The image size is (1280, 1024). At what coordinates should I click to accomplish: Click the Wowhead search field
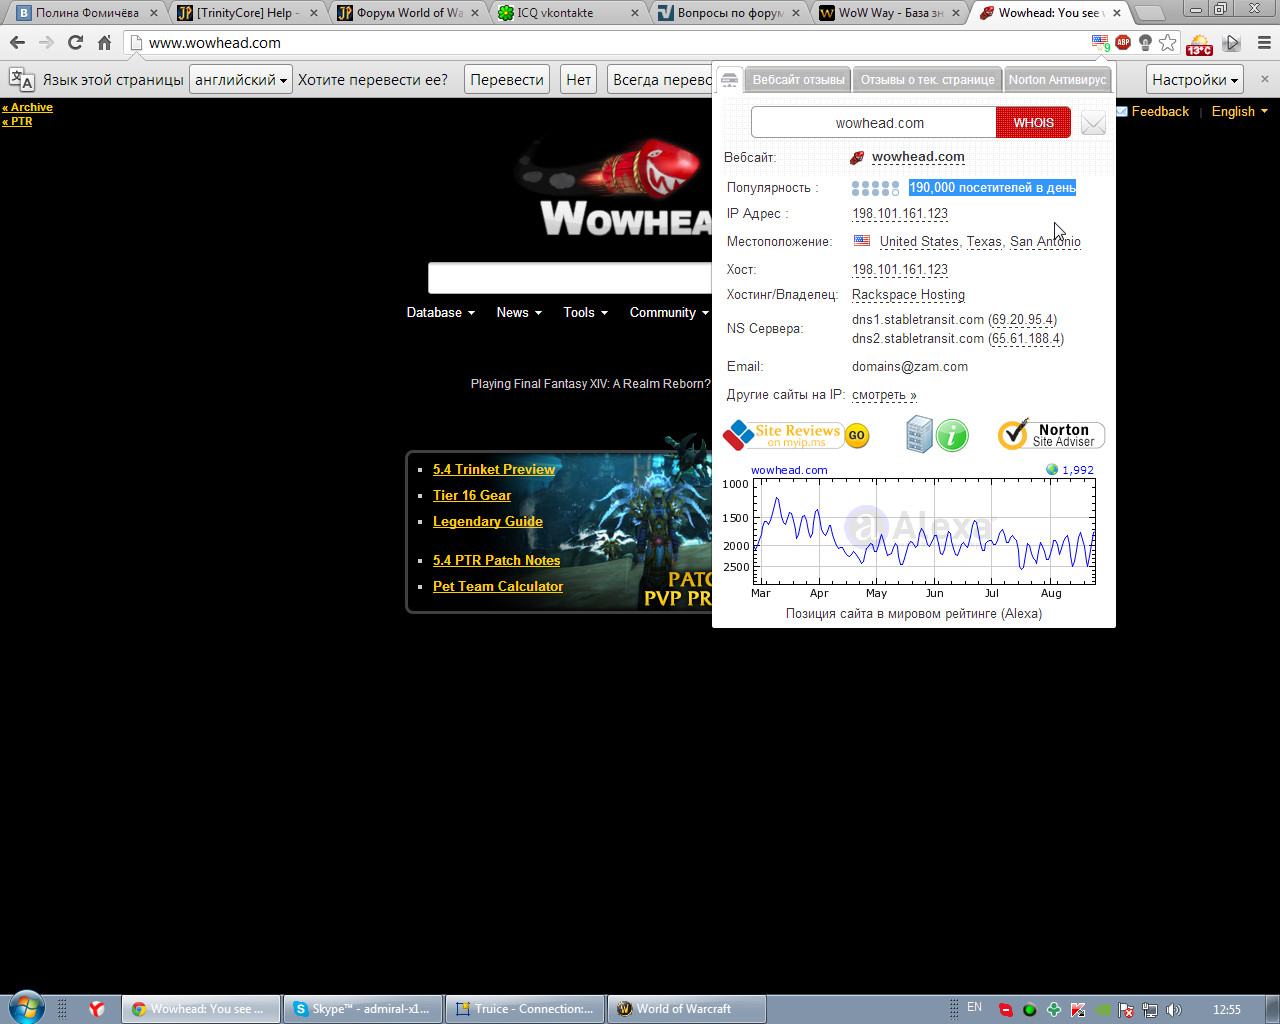pos(570,278)
